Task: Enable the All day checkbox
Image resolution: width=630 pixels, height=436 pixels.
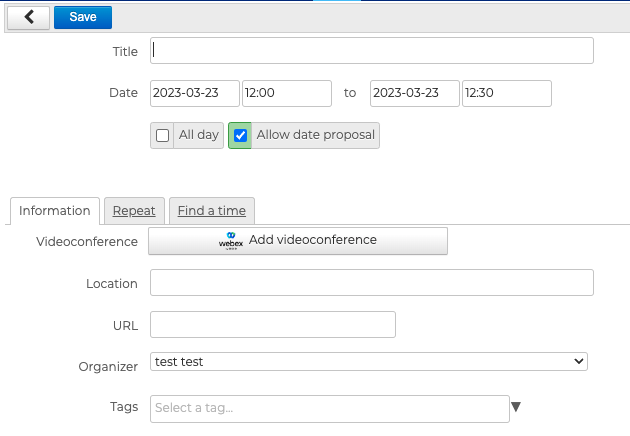Action: click(x=163, y=136)
